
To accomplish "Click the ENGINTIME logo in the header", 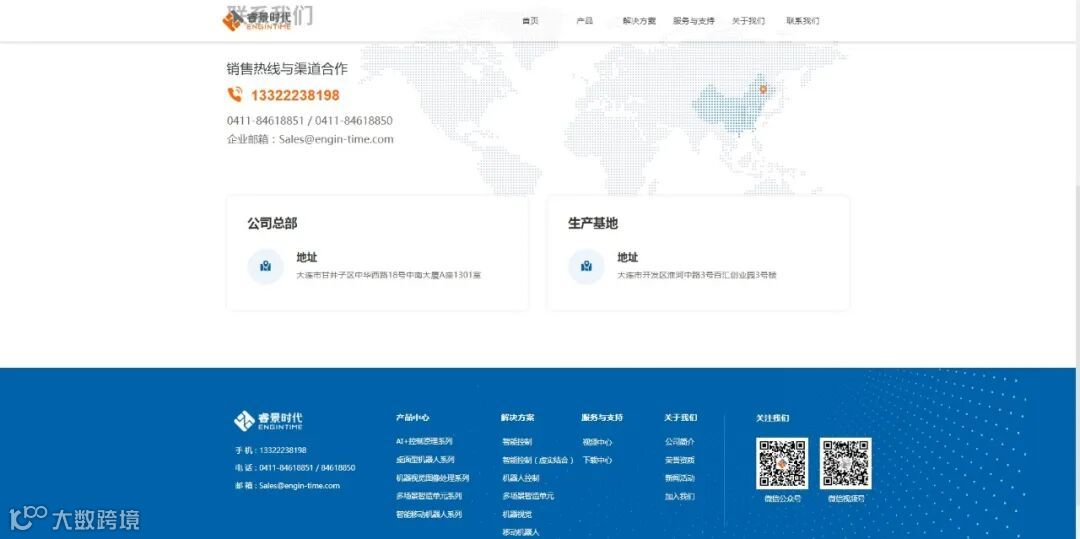I will coord(257,20).
